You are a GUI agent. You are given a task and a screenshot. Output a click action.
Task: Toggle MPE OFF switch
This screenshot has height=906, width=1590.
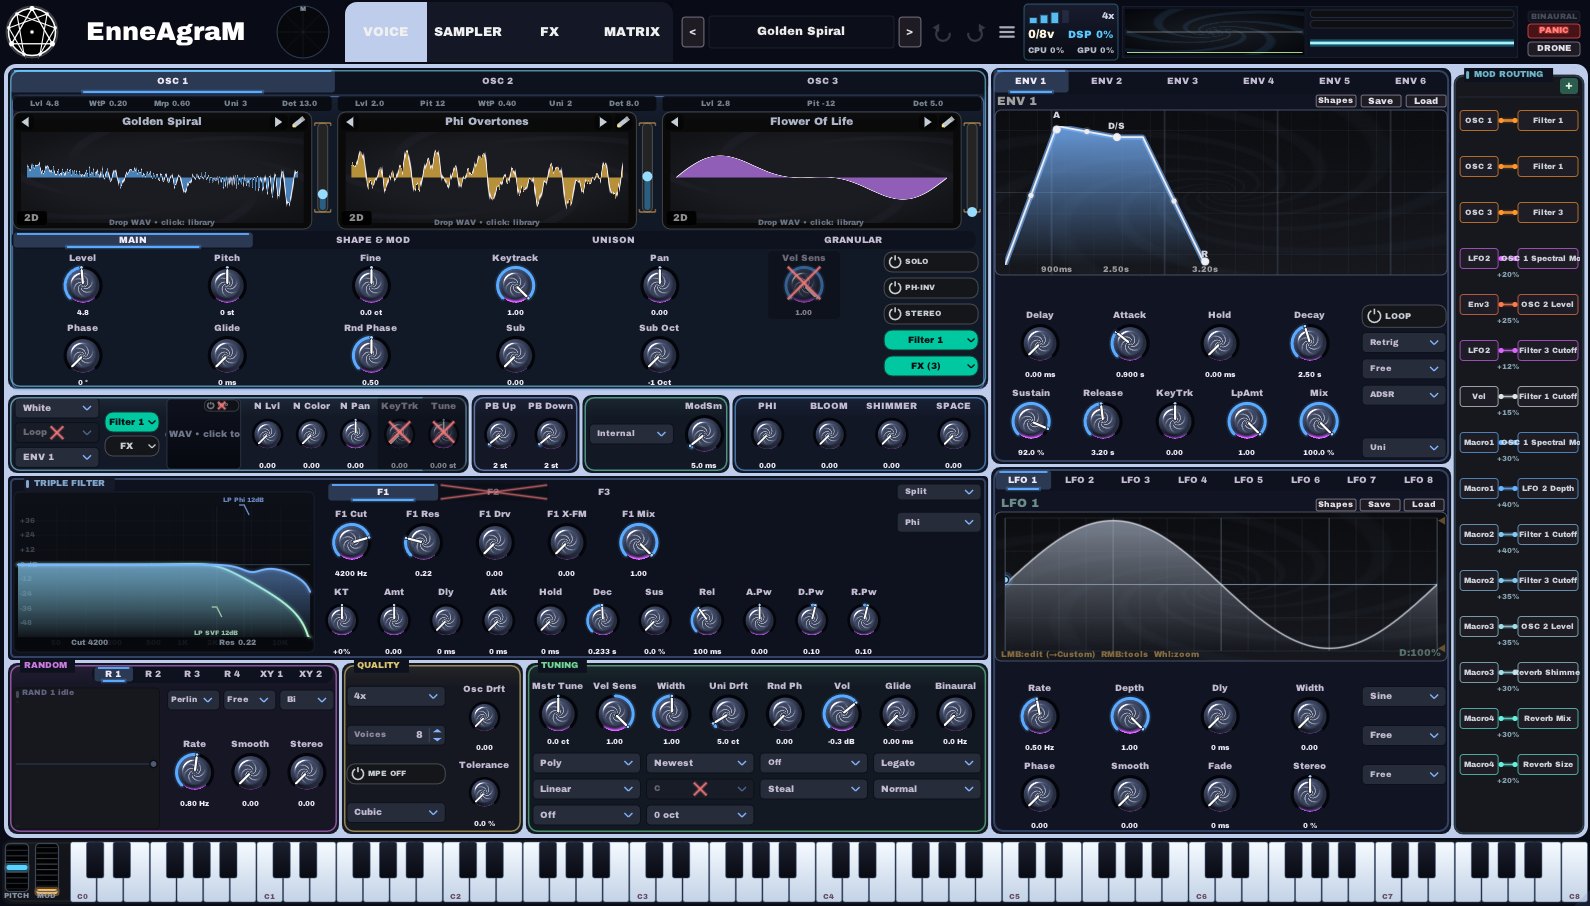pos(396,774)
